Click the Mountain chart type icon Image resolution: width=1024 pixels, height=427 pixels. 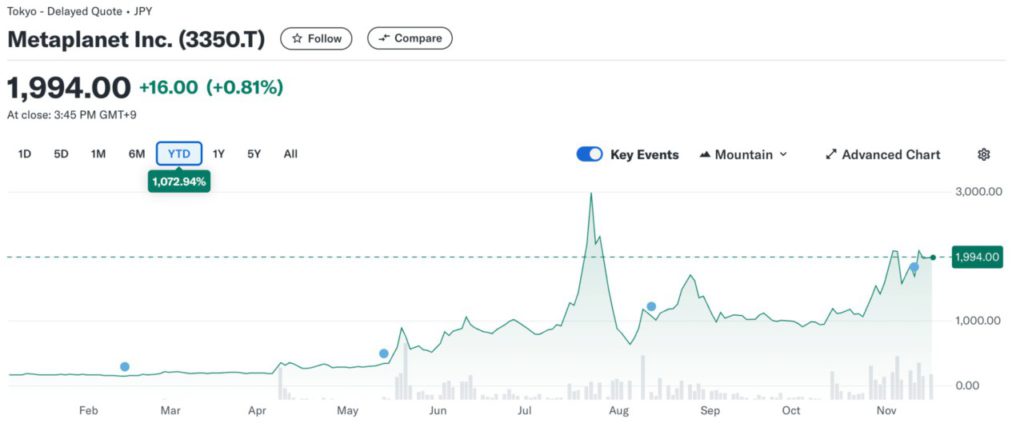[x=705, y=155]
